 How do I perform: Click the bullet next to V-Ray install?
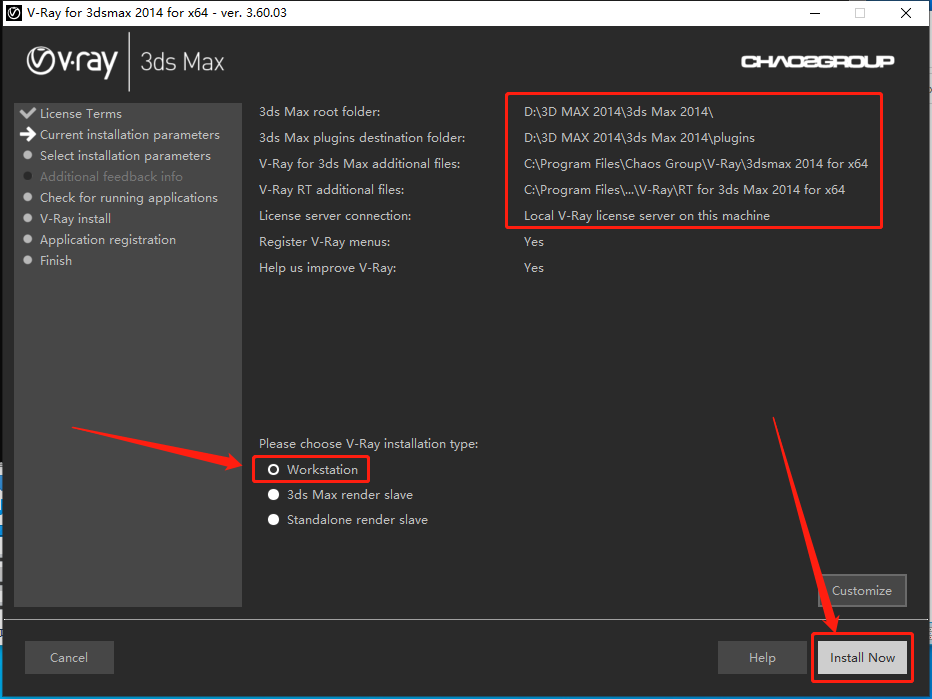click(x=27, y=218)
